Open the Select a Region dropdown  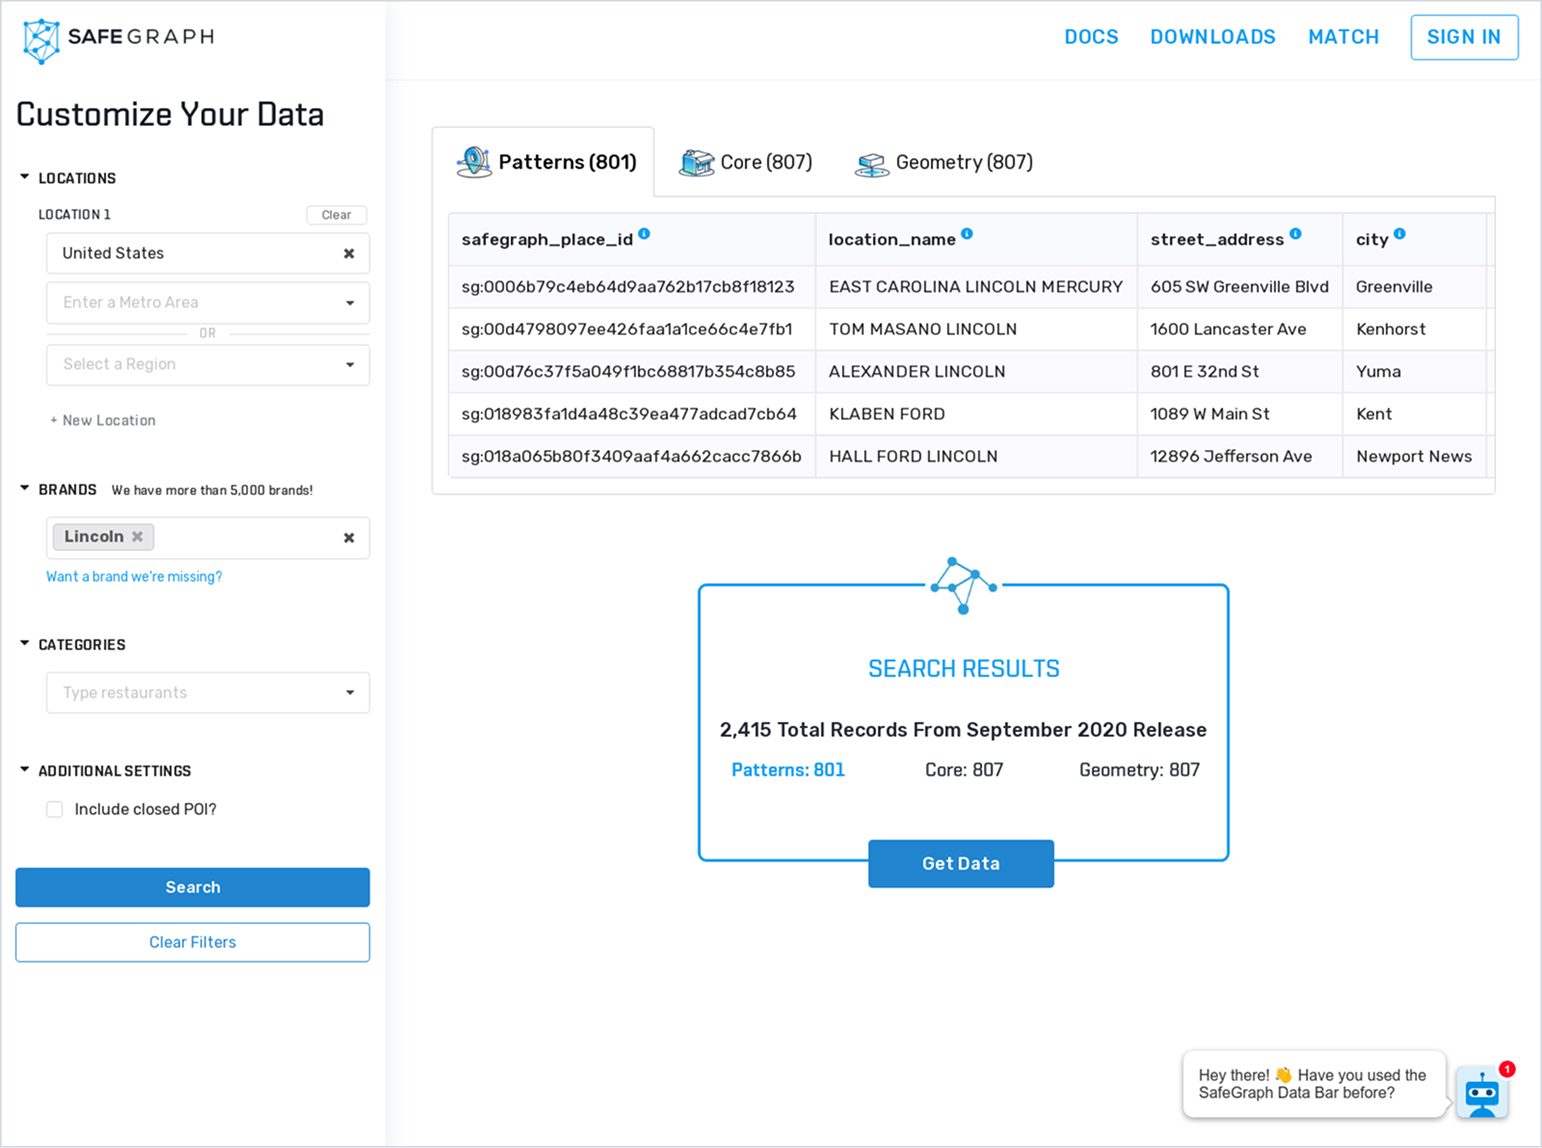point(208,365)
